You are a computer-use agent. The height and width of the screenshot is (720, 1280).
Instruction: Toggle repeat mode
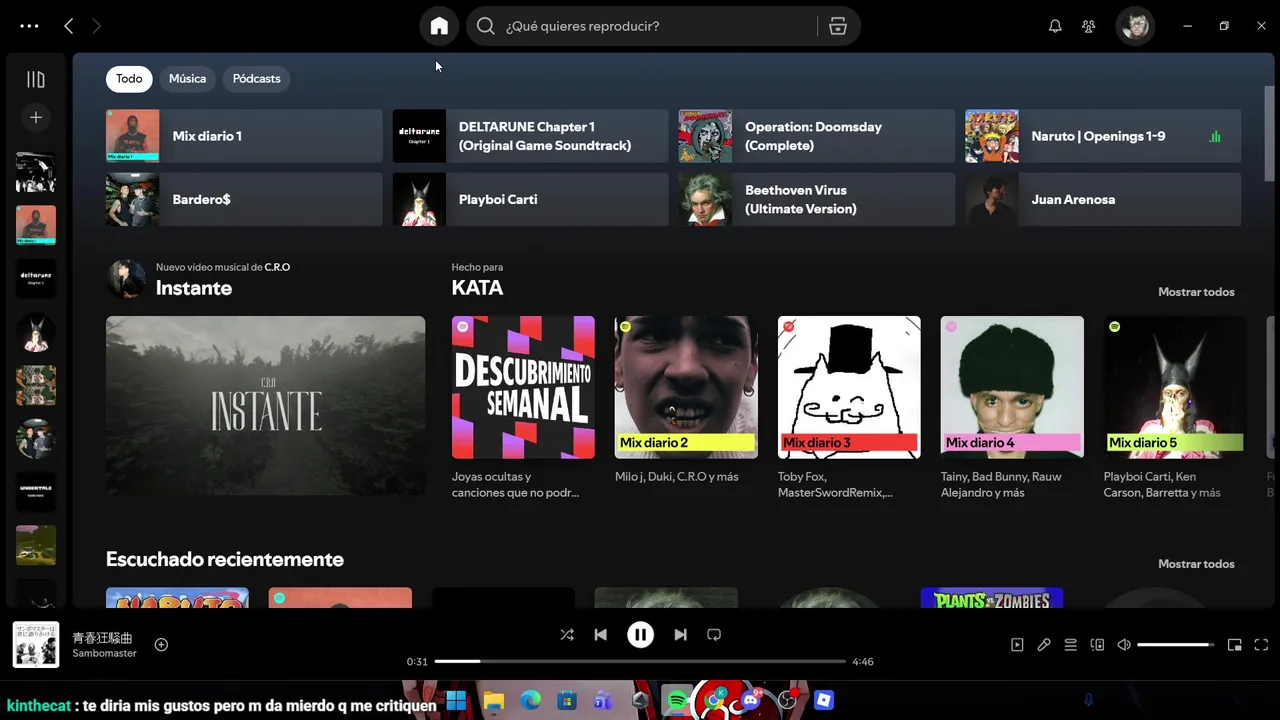(714, 635)
